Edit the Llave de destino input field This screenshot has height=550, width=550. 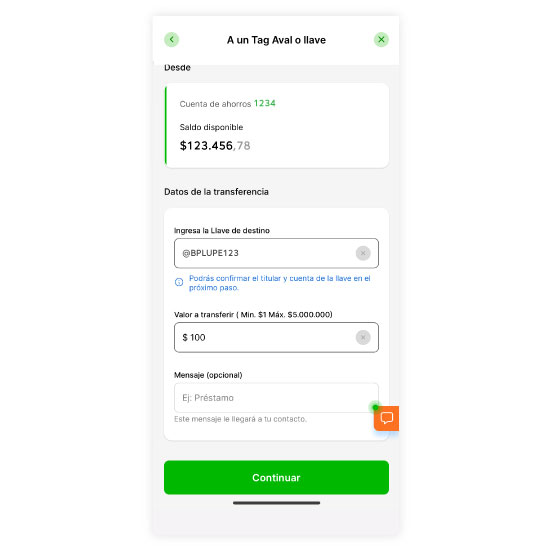(276, 253)
